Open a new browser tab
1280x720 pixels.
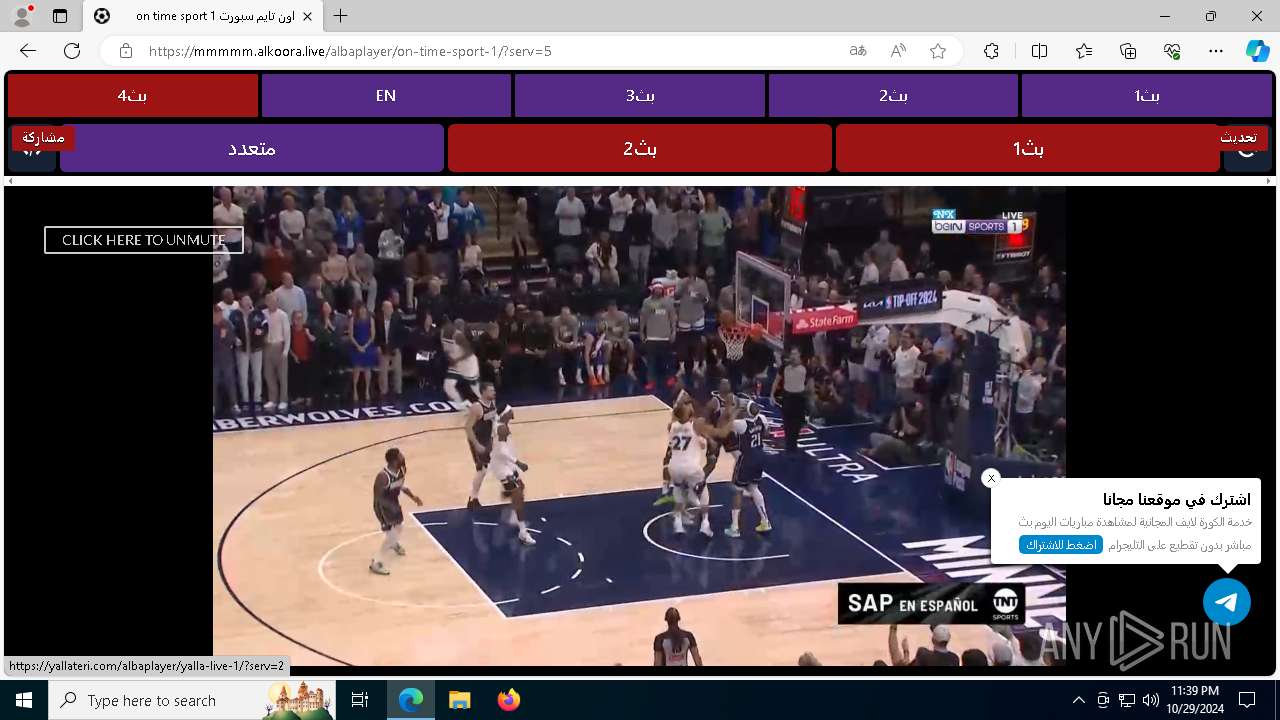[341, 16]
